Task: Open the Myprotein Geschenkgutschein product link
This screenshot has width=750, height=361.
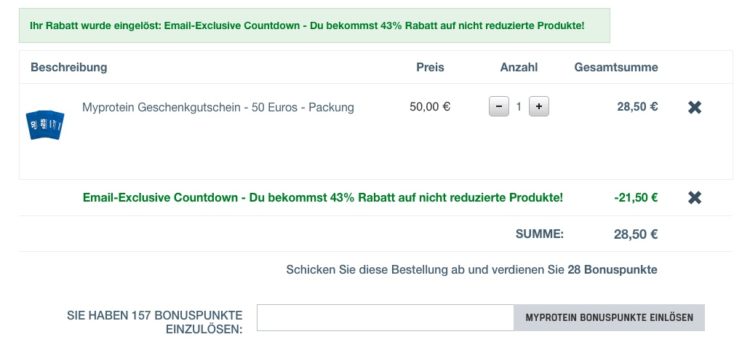Action: [218, 107]
